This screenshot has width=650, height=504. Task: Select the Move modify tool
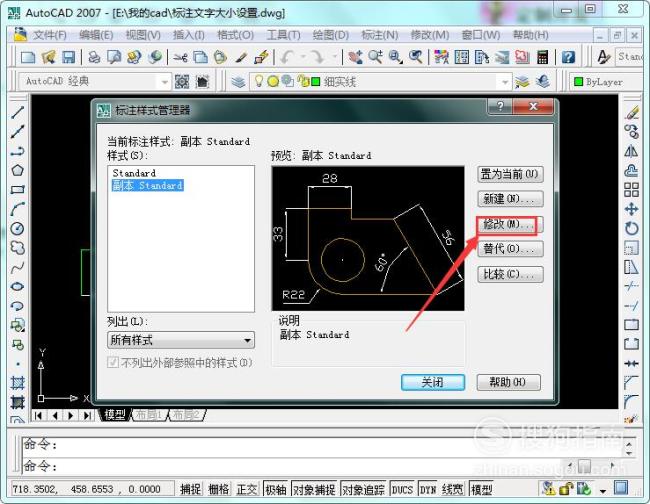tap(631, 209)
